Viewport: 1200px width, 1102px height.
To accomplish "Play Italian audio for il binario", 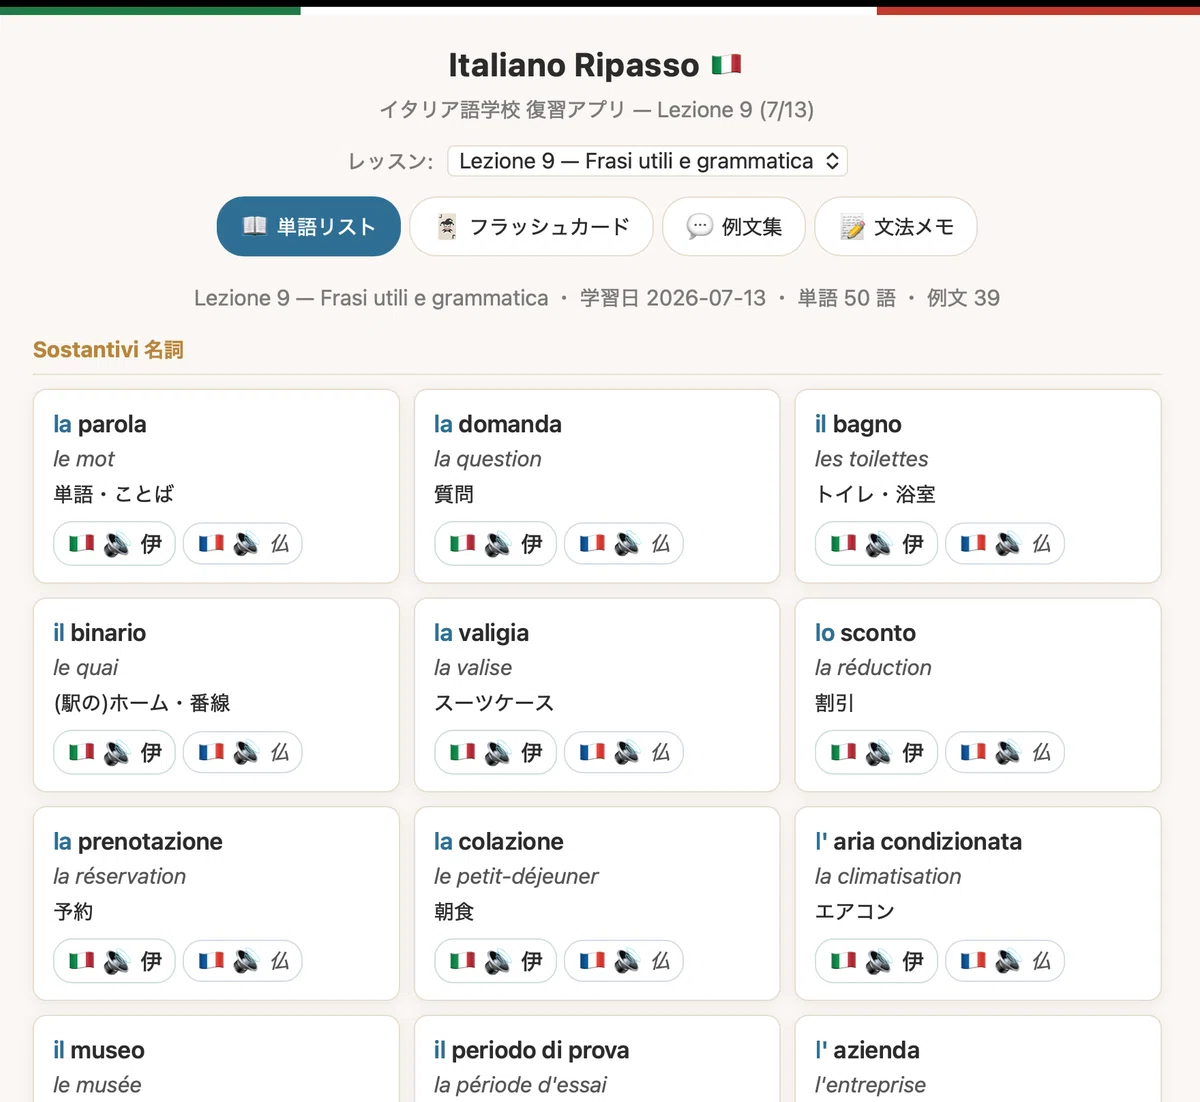I will coord(115,753).
